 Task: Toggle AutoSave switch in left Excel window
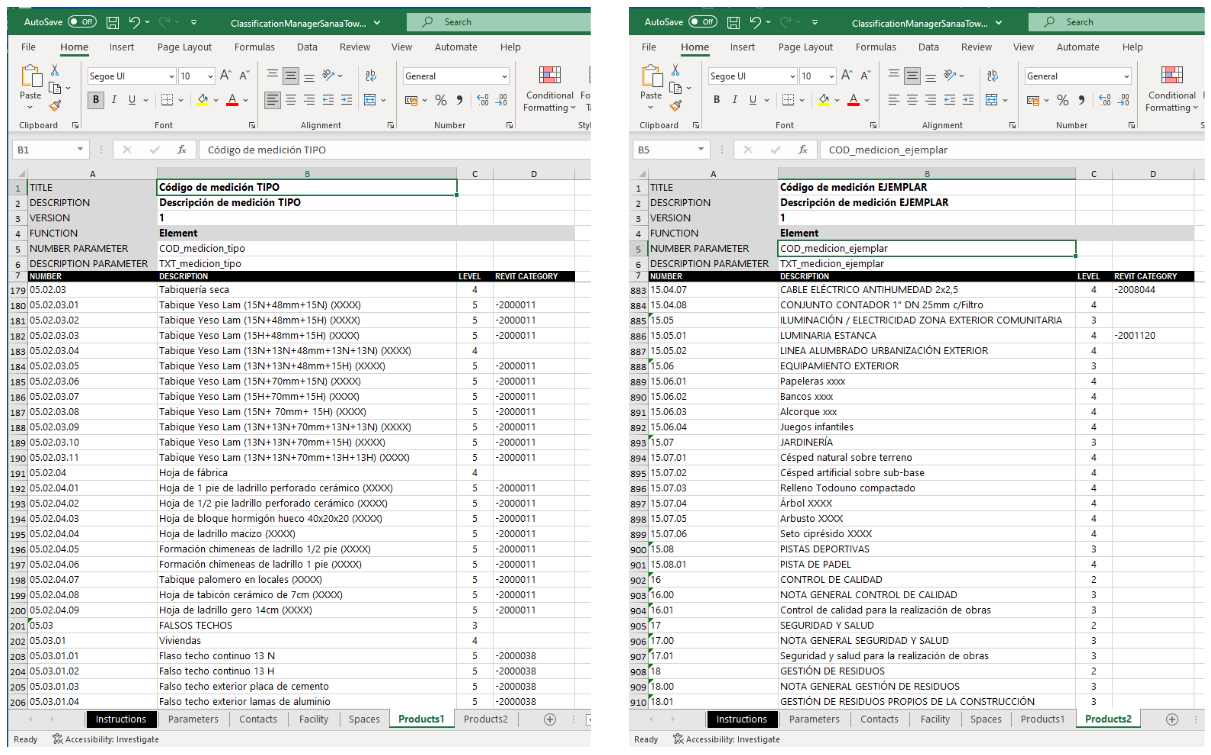(82, 21)
